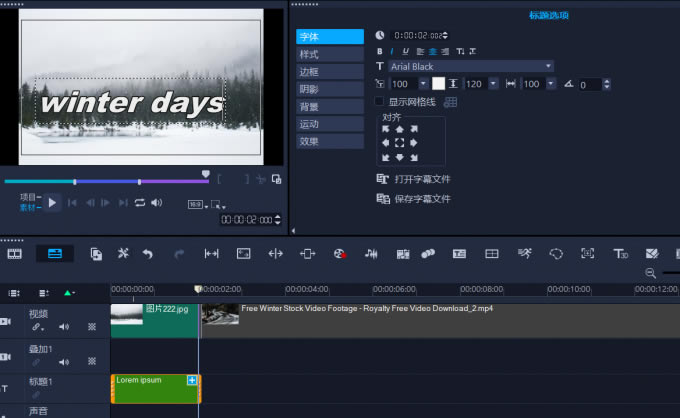Click the undo arrow in the timeline toolbar
The image size is (680, 418).
(148, 254)
